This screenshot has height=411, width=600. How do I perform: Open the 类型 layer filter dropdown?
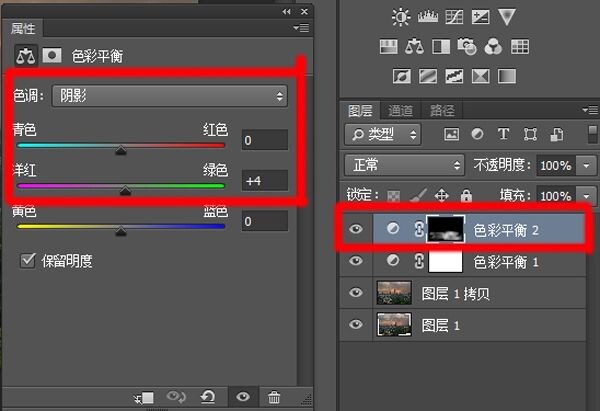(x=383, y=134)
